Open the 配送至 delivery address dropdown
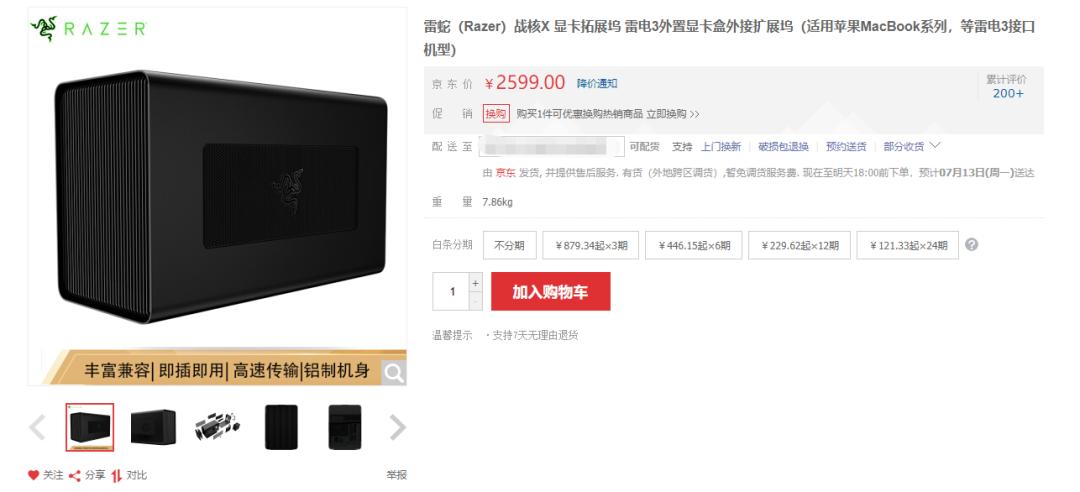Viewport: 1080px width, 492px height. (x=551, y=146)
